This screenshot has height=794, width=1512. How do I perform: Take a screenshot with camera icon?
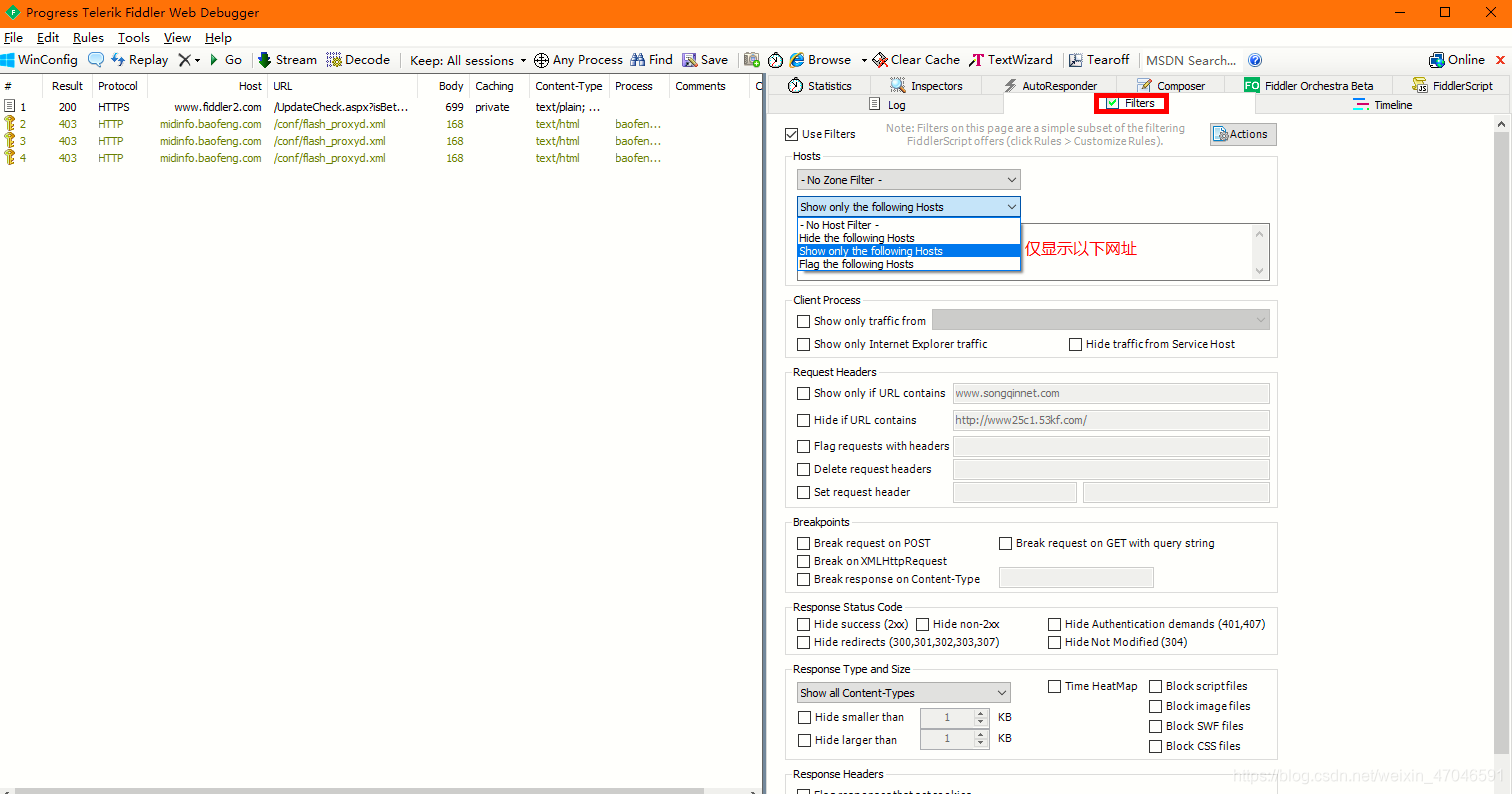(752, 60)
